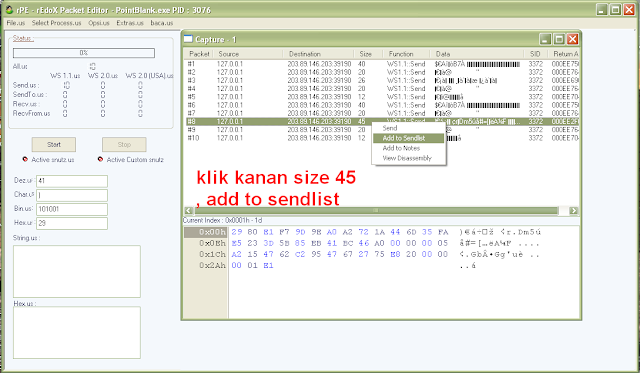The width and height of the screenshot is (640, 373).
Task: Click the String.us text area
Action: click(x=77, y=271)
